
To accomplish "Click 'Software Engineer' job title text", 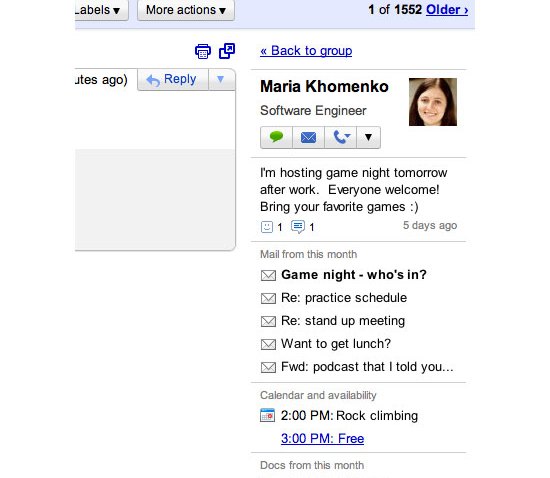I will point(313,111).
